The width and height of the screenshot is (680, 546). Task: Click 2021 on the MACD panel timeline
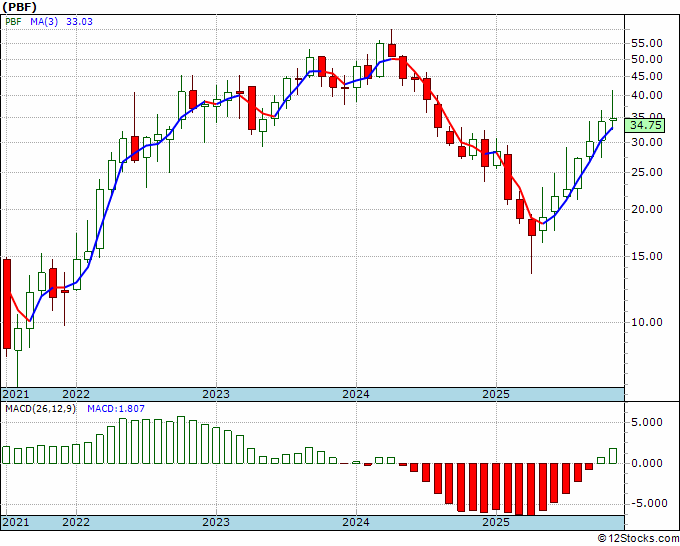point(16,522)
